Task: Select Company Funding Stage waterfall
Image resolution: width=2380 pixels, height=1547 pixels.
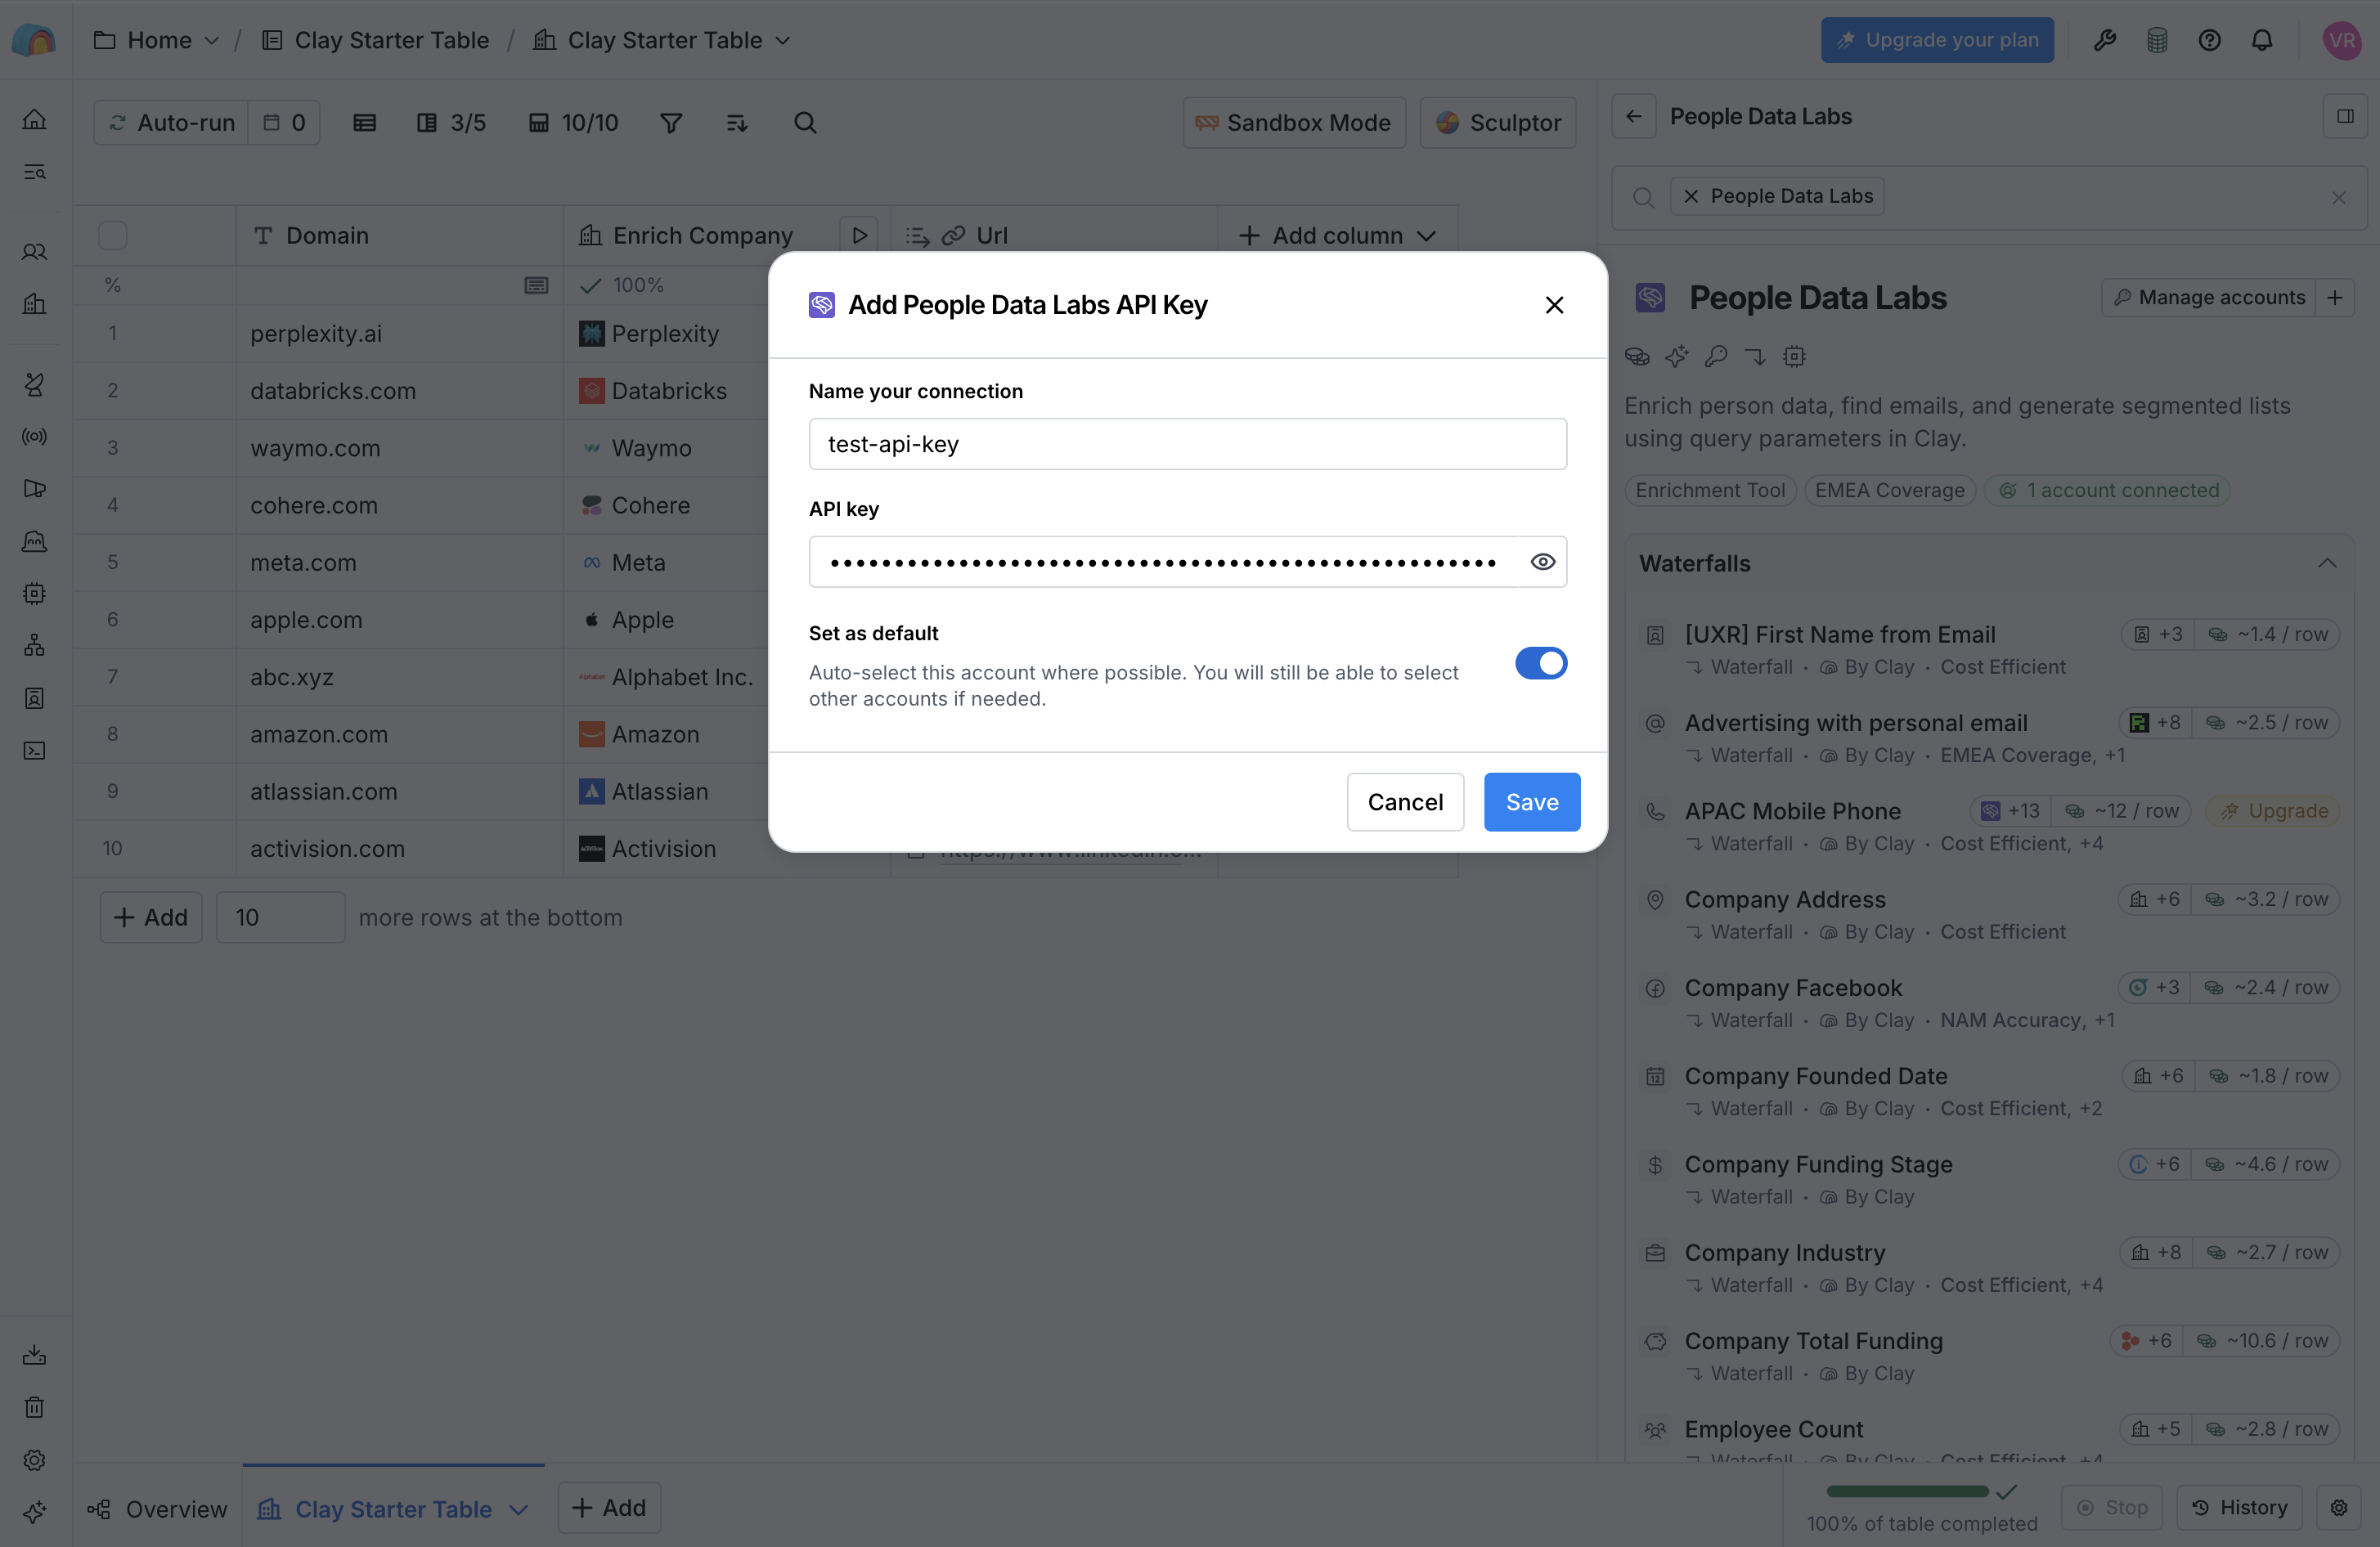Action: click(1990, 1179)
